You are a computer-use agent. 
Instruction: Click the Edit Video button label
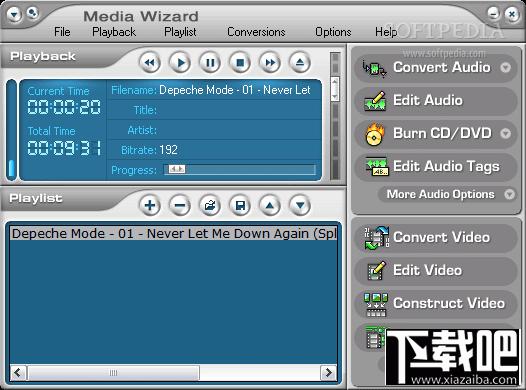(x=427, y=270)
